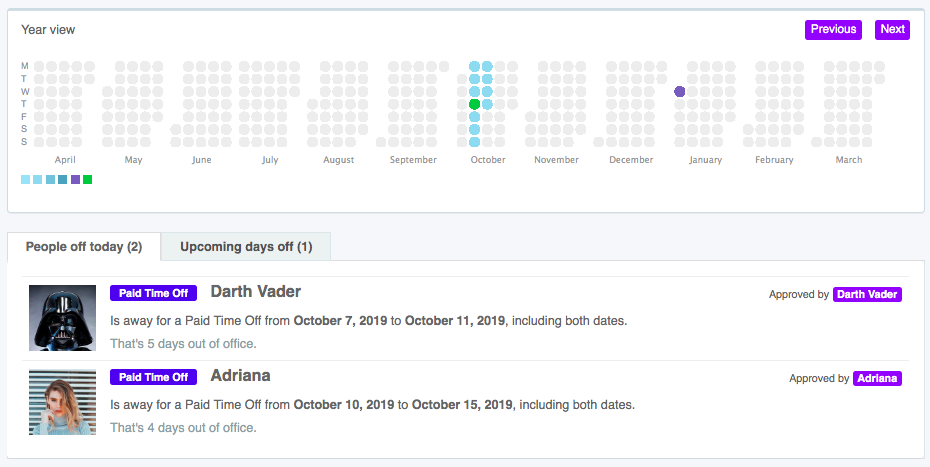Select the green today dot in October

click(x=474, y=104)
